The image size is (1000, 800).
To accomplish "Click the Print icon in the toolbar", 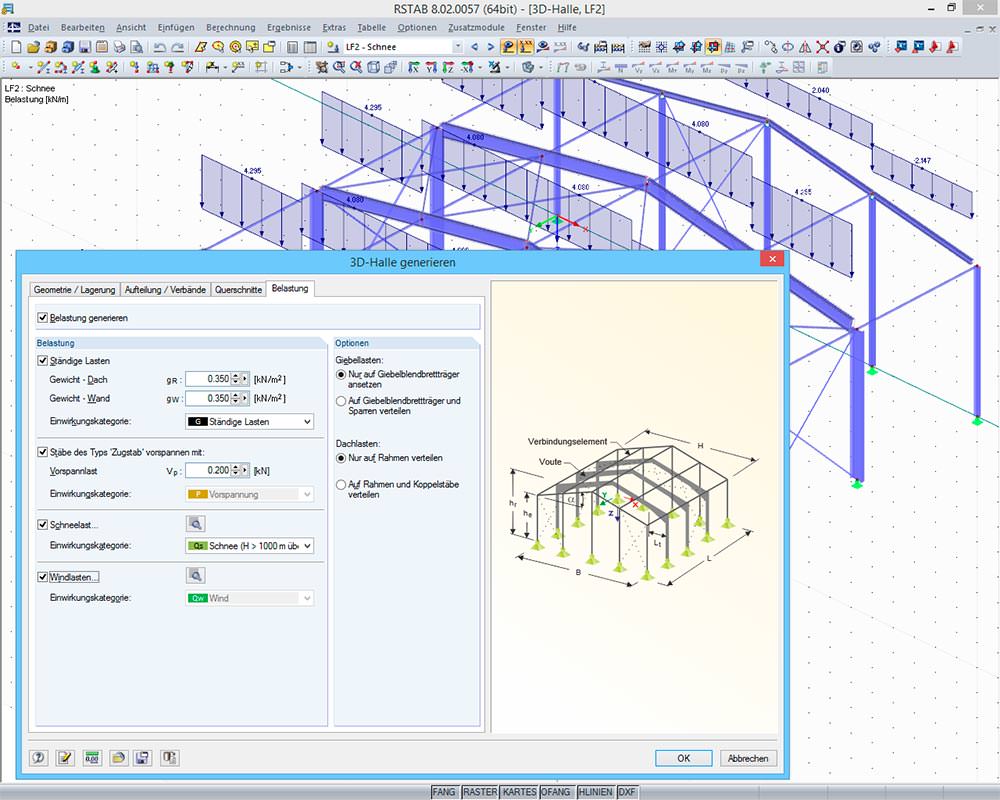I will [x=119, y=47].
